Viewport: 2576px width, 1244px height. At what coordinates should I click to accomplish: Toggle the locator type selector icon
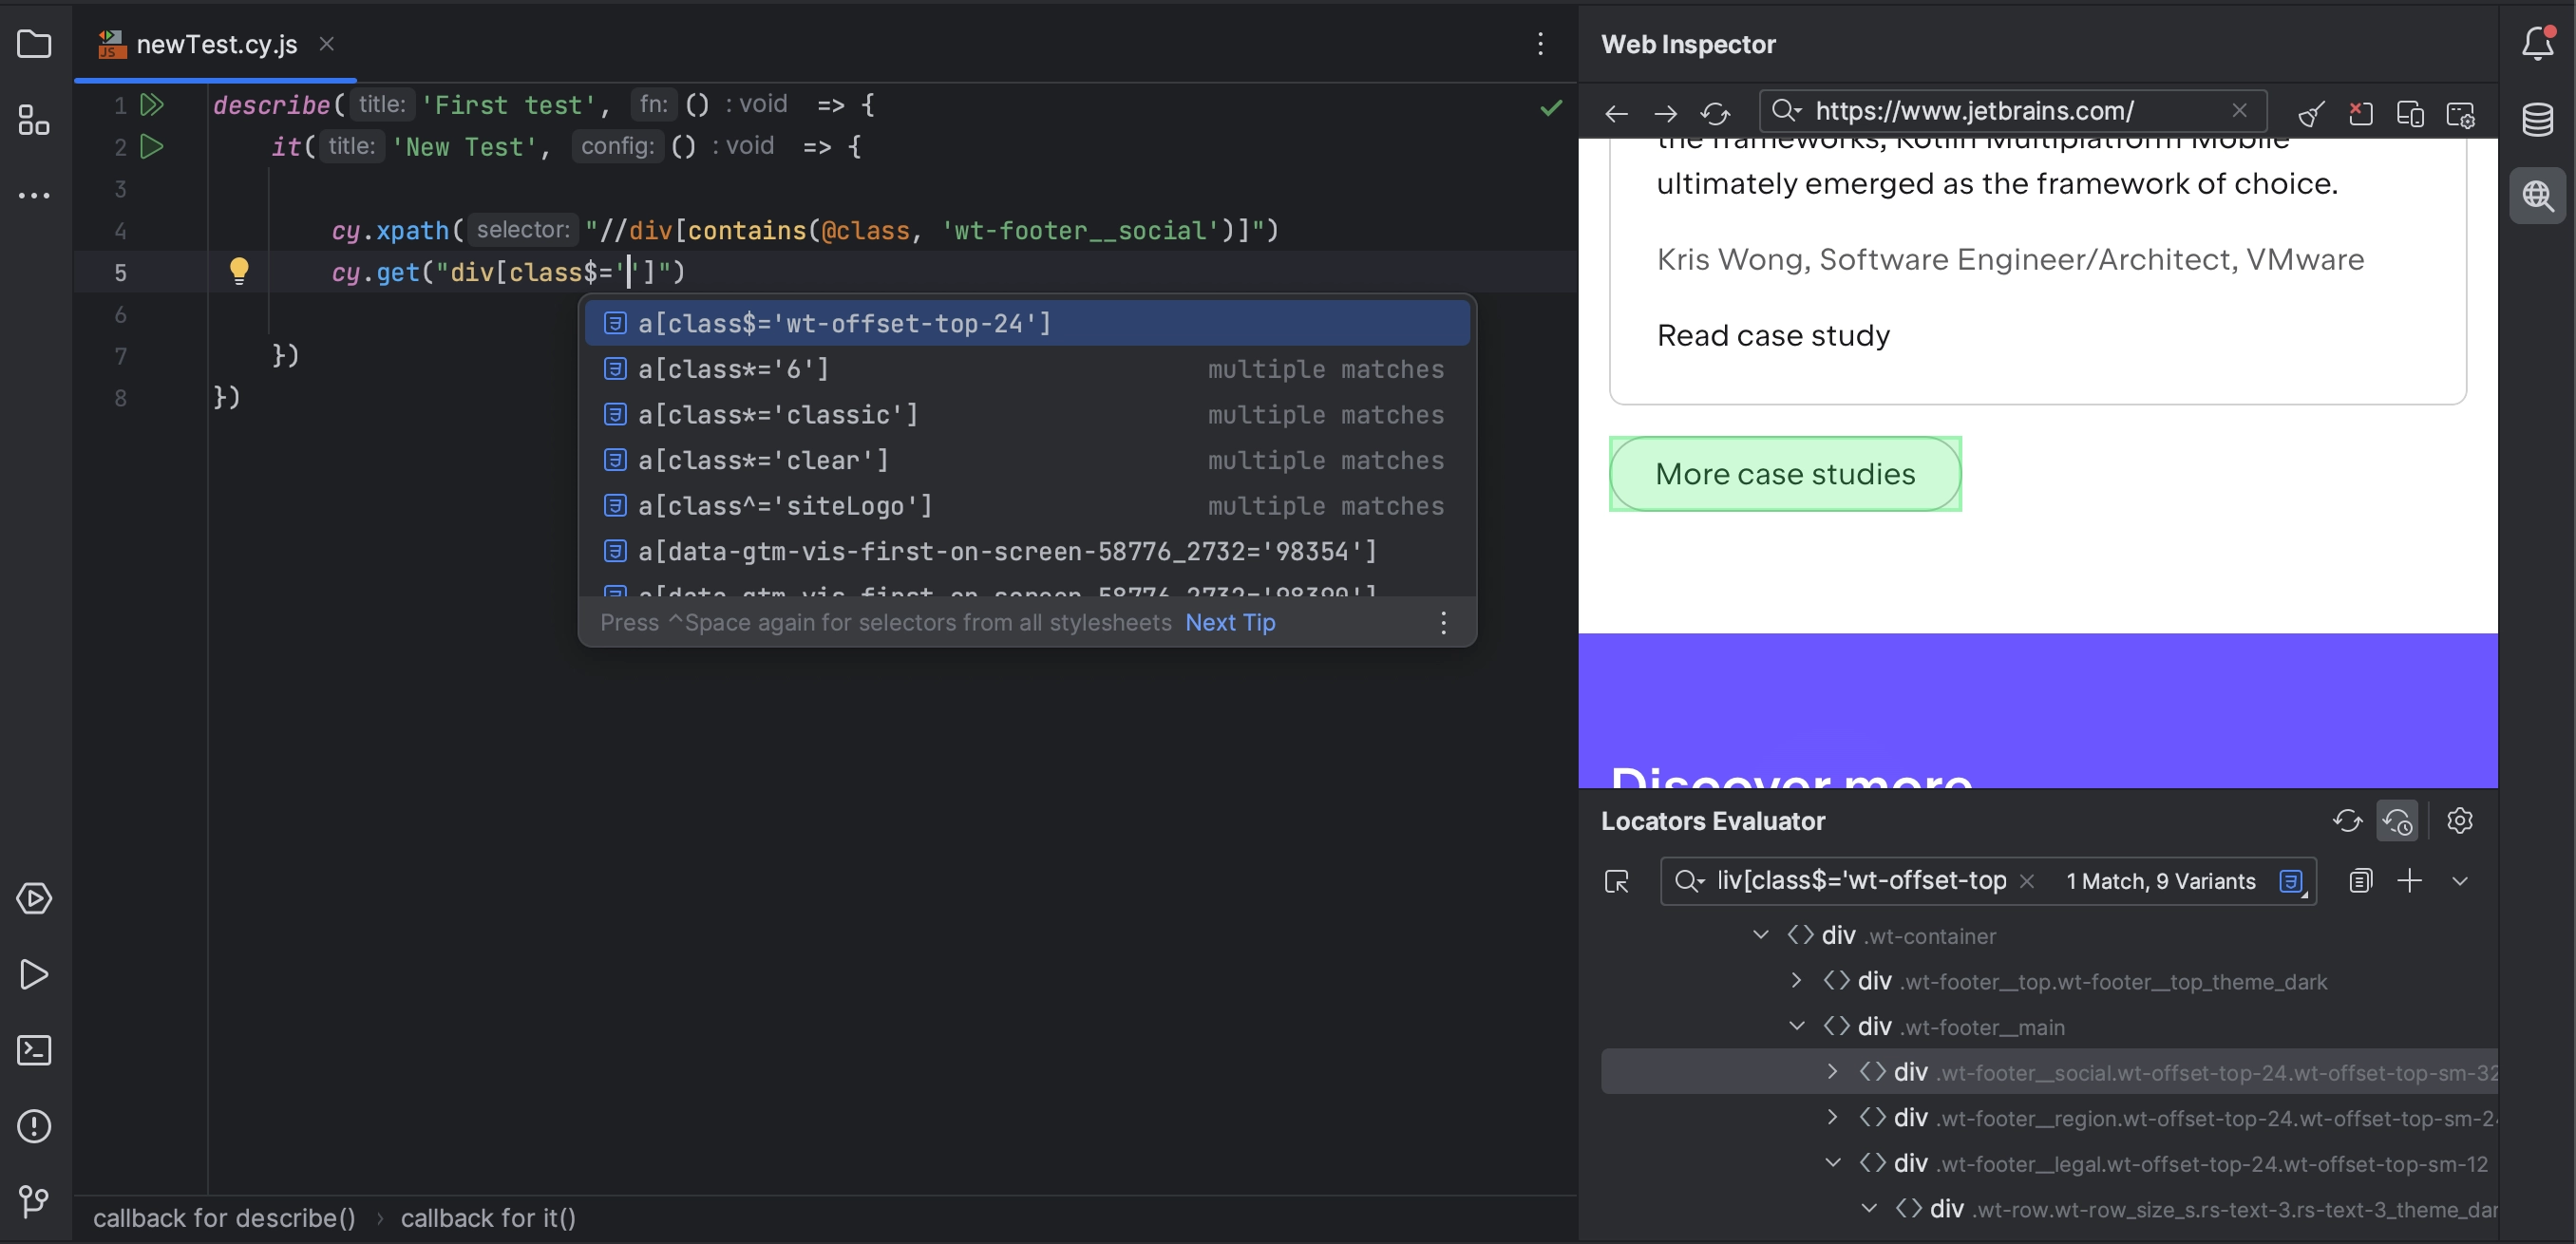point(2292,881)
